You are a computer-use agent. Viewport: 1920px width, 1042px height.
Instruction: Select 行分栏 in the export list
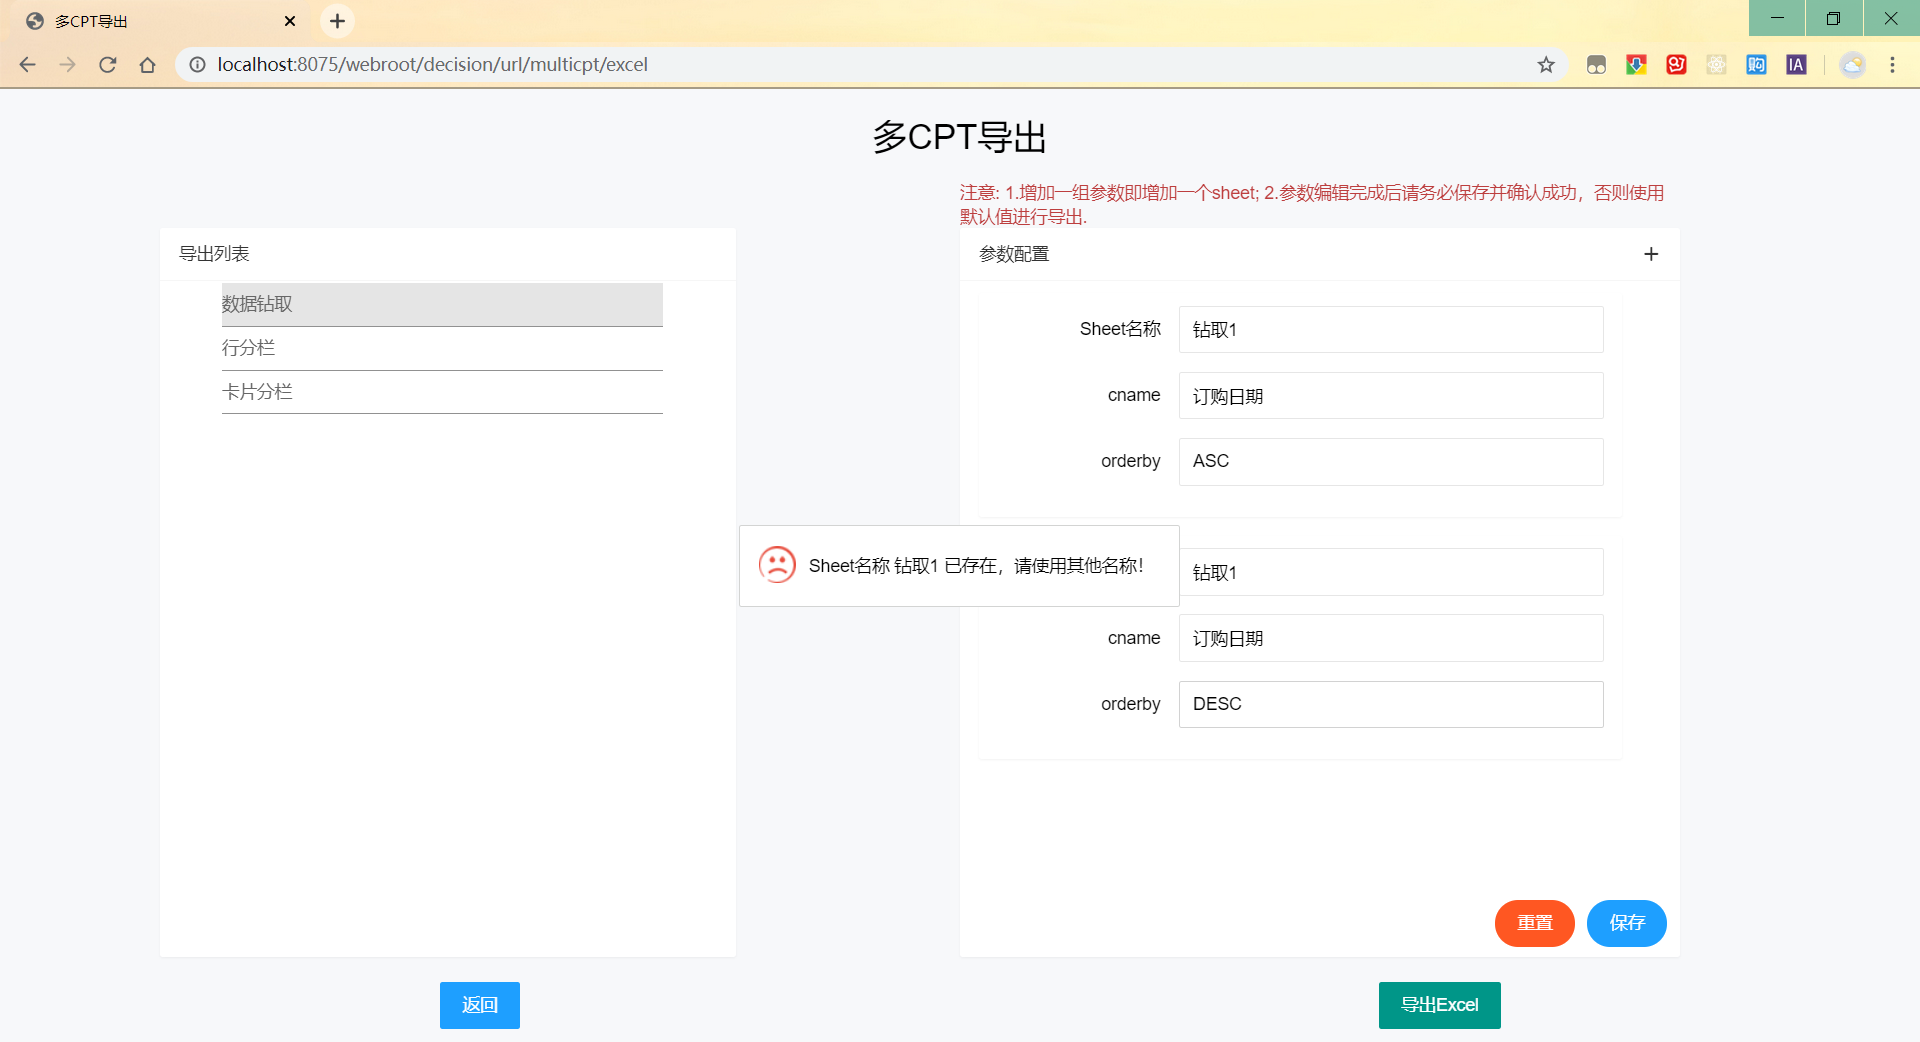click(442, 348)
